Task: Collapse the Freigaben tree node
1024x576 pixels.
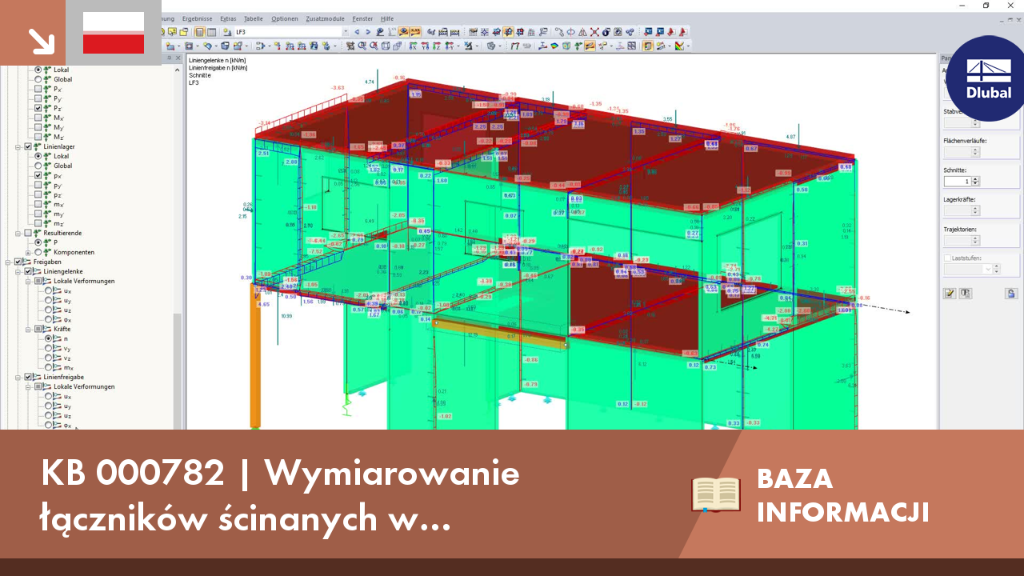Action: 8,262
